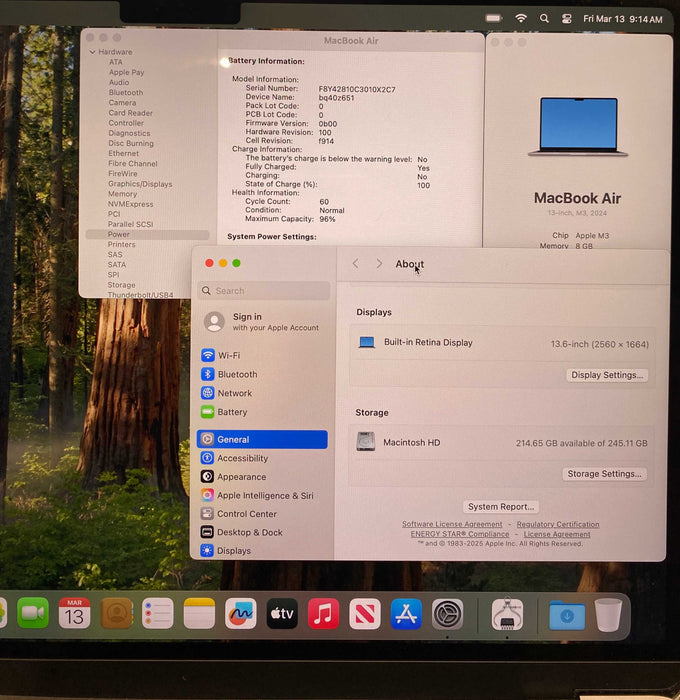Select Apple Pay in System Information sidebar
680x700 pixels.
tap(126, 72)
